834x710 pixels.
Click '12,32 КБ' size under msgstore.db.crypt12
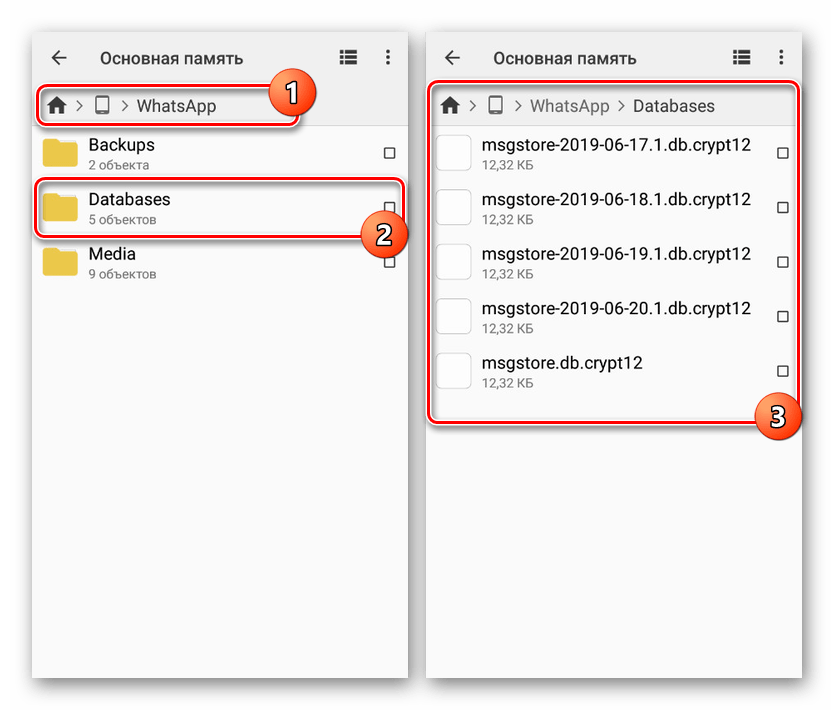[x=507, y=383]
